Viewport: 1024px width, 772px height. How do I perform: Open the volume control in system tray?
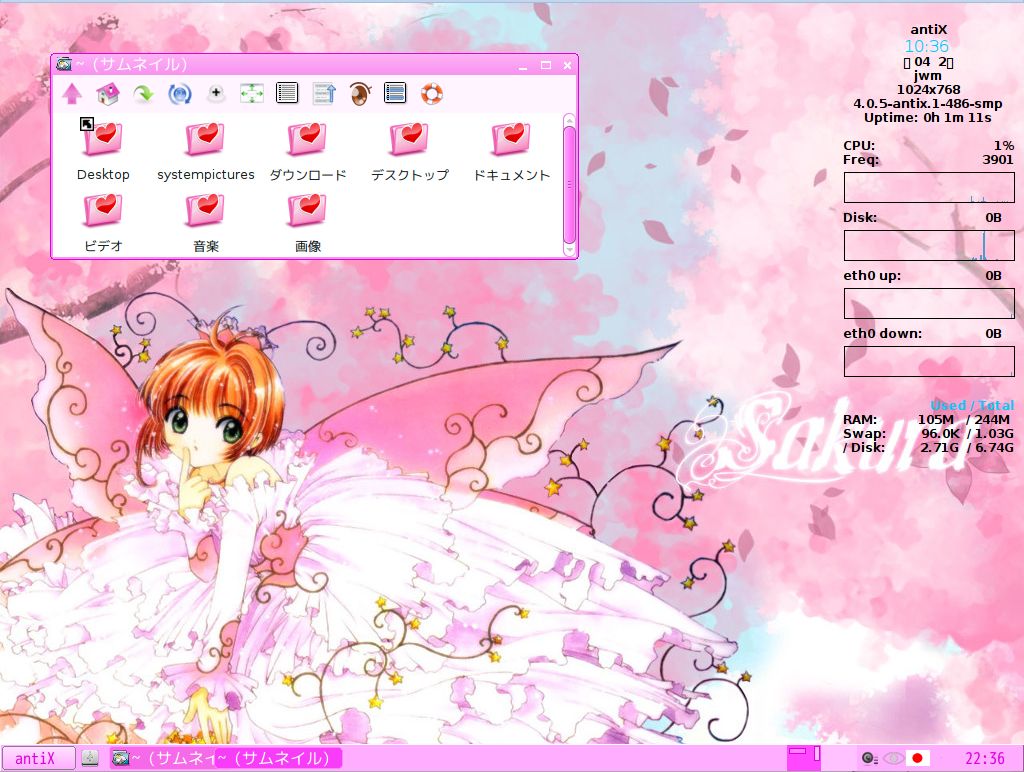869,758
